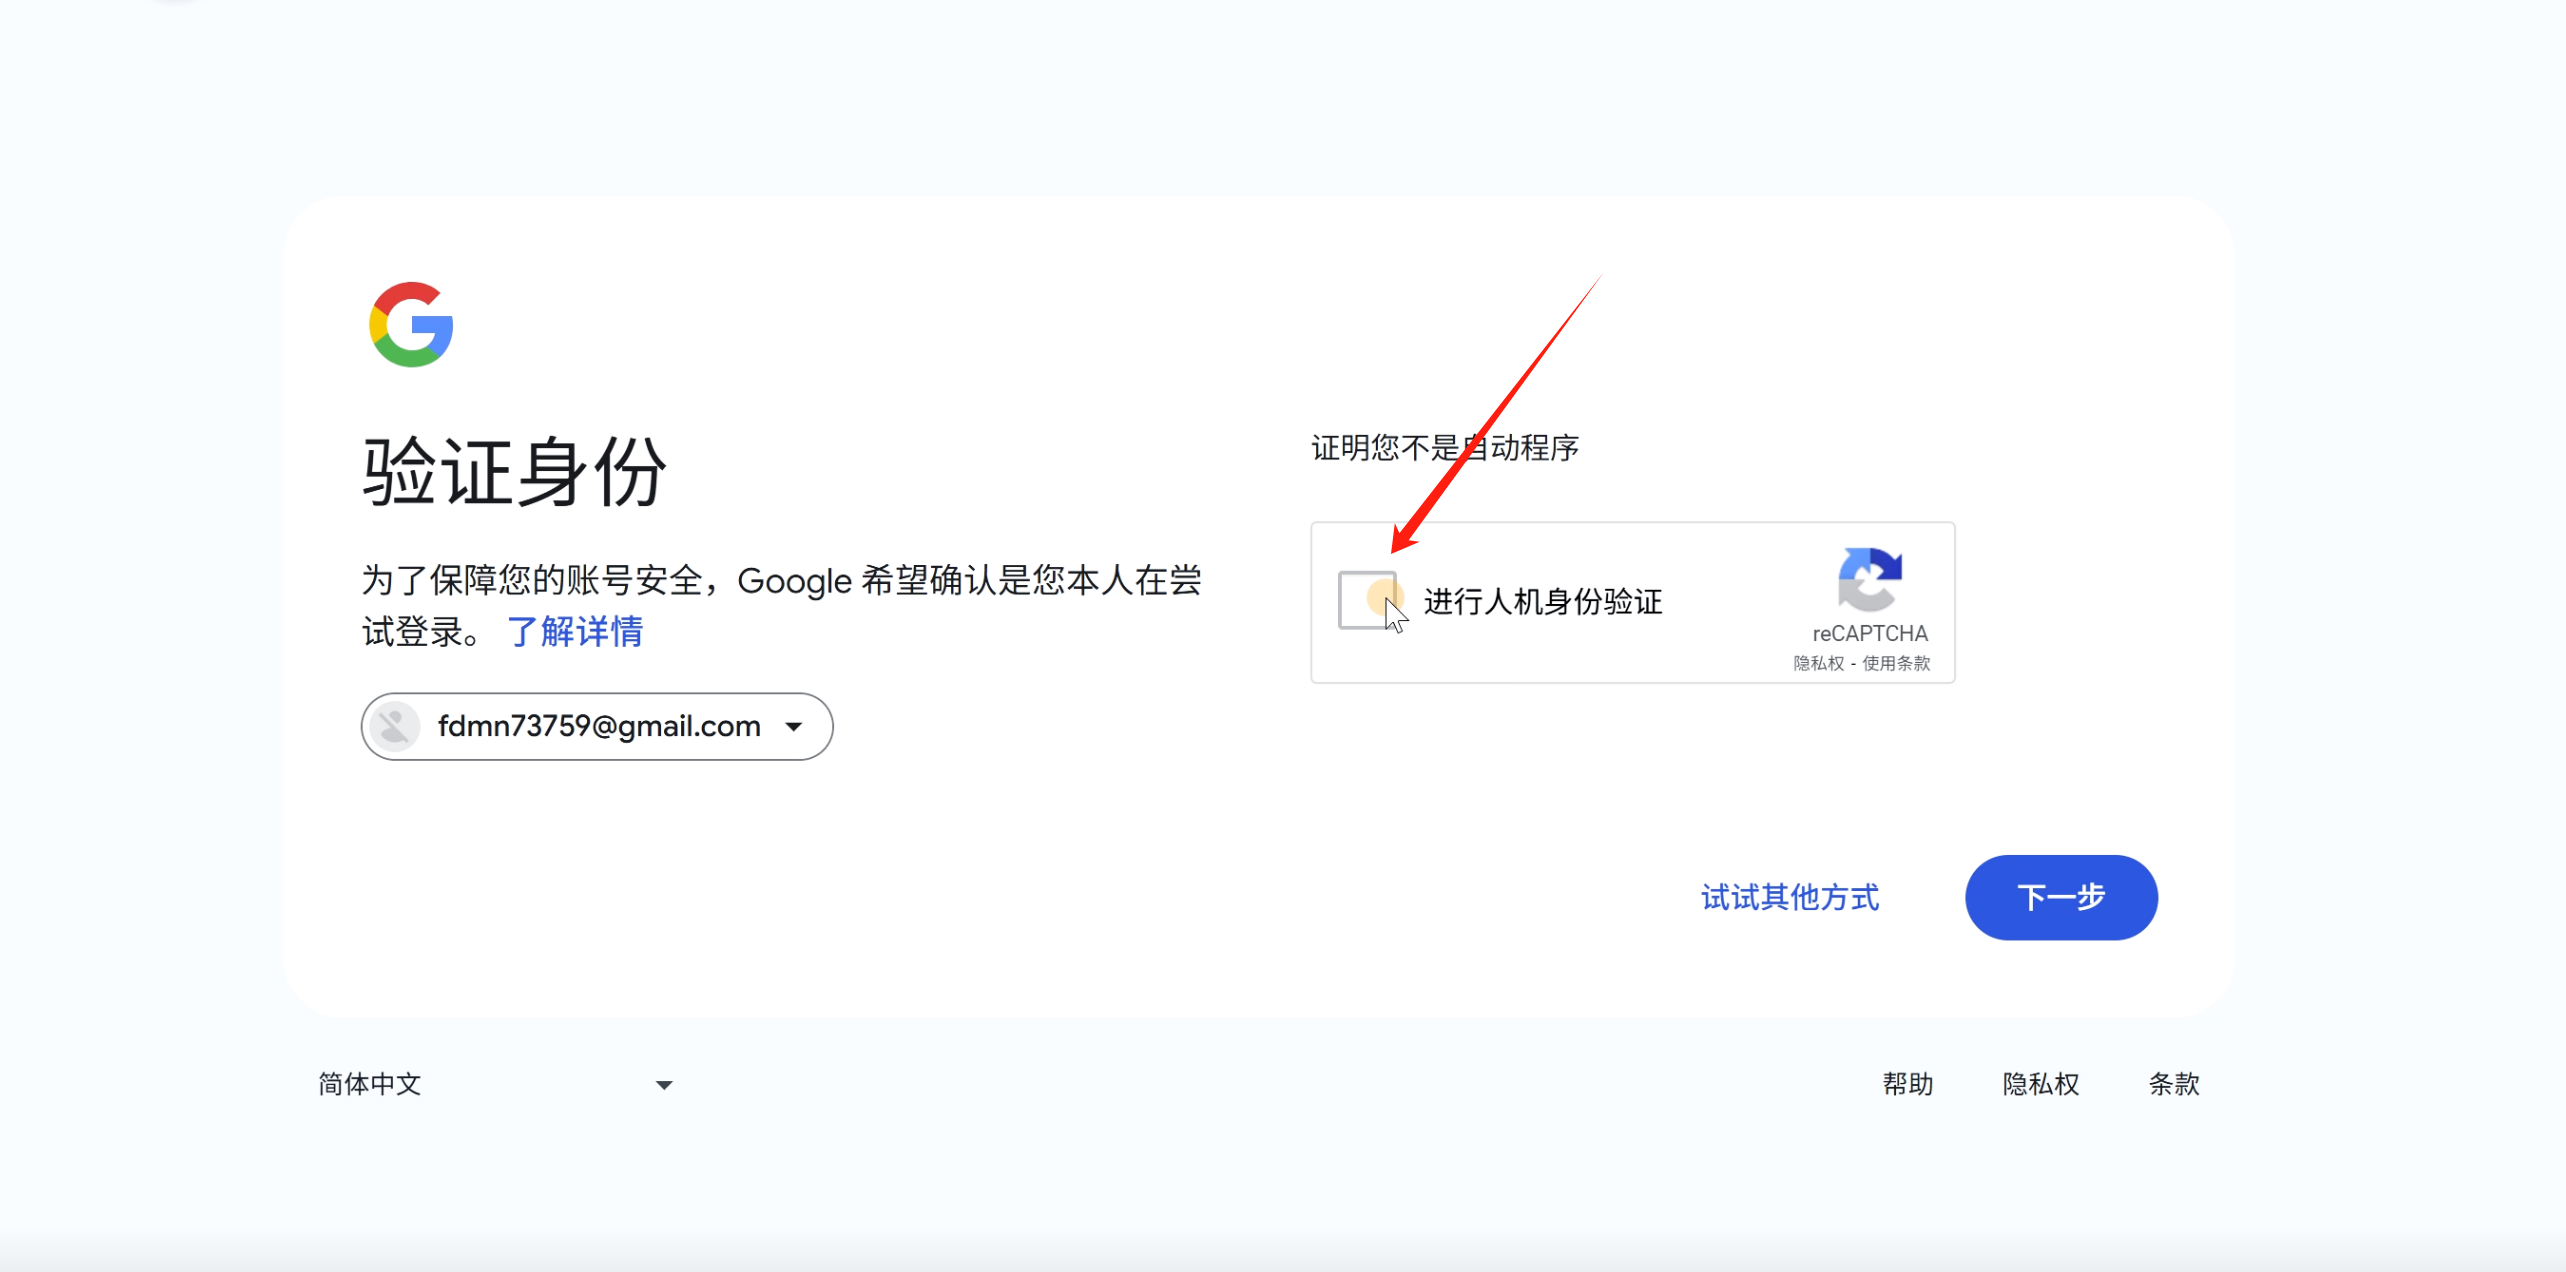The height and width of the screenshot is (1272, 2566).
Task: Click the arrow next to fdmn73759@gmail.com
Action: click(x=794, y=727)
